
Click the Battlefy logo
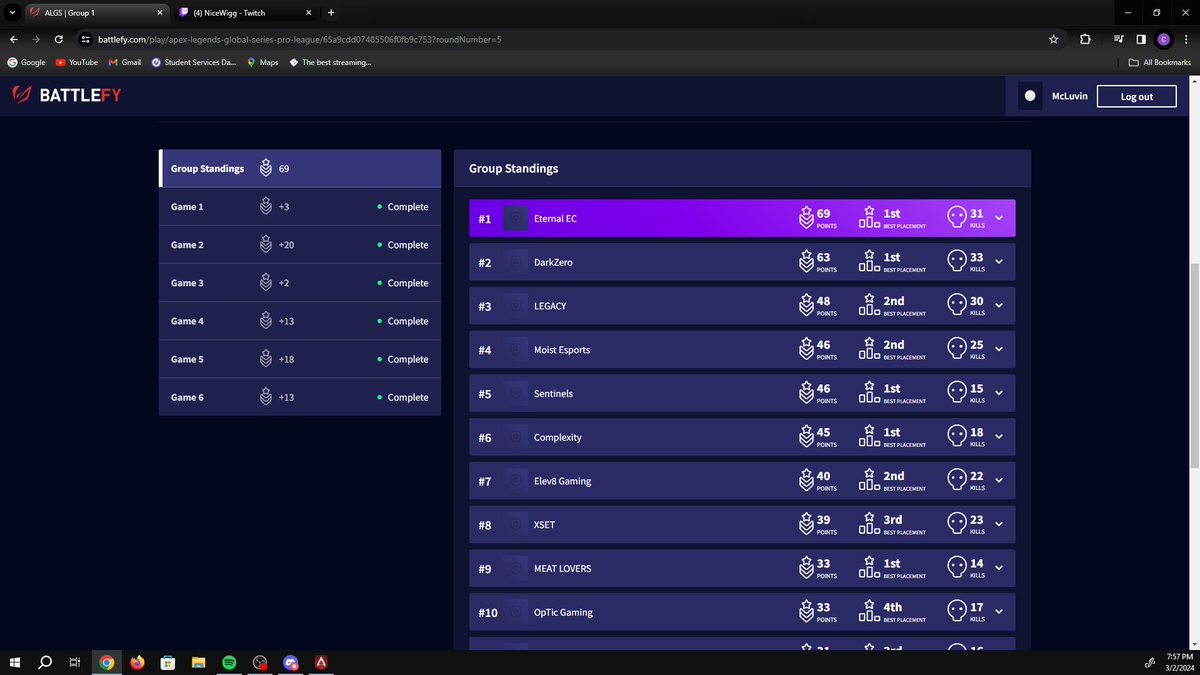pos(67,96)
